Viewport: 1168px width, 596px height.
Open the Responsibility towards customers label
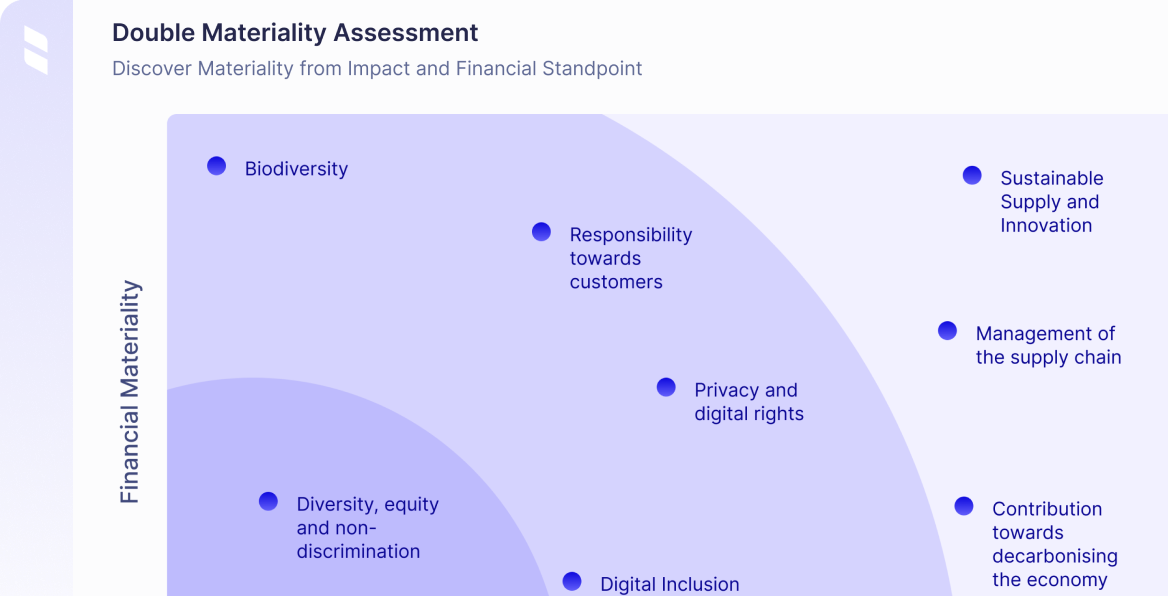(x=630, y=258)
